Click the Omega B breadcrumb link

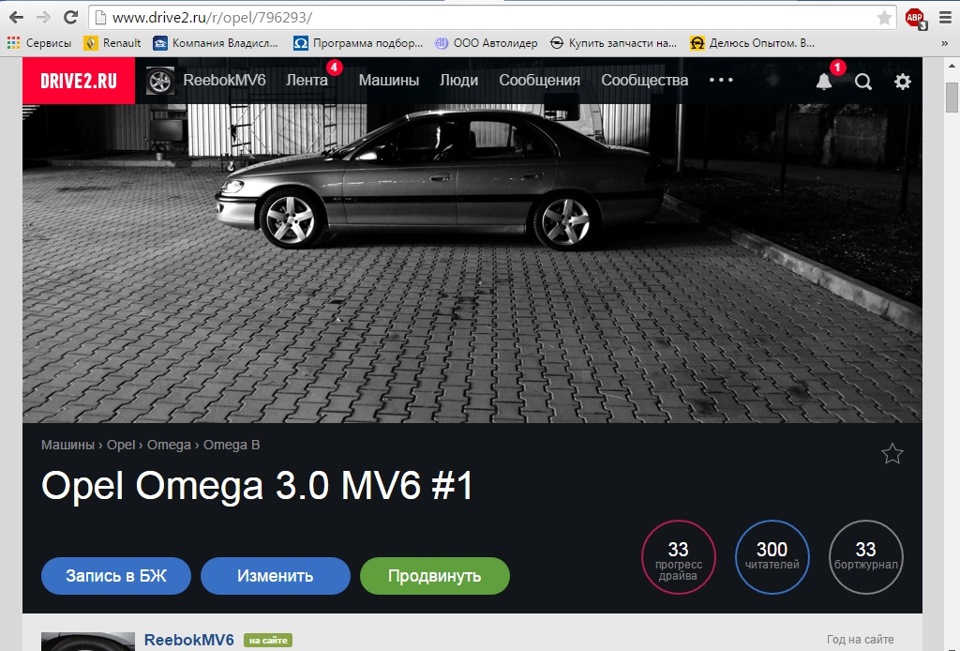231,445
